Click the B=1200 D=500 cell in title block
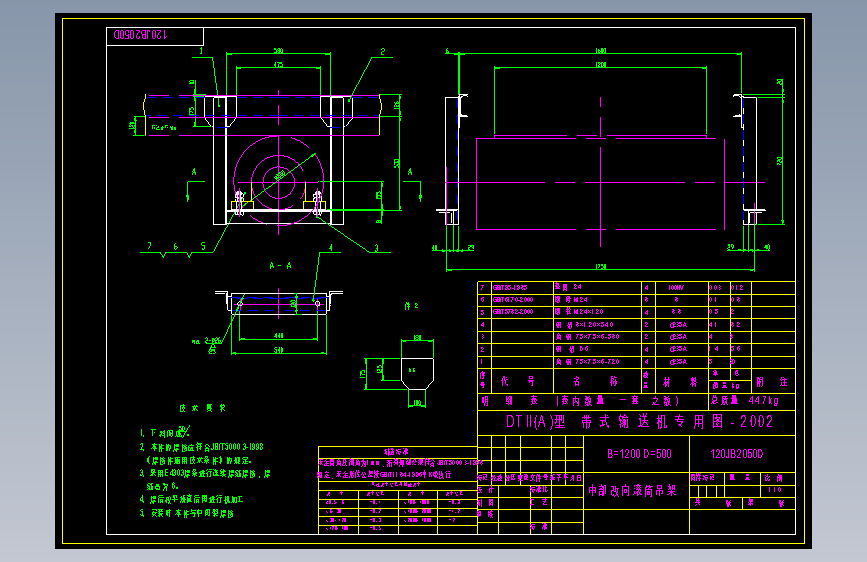867x562 pixels. click(x=639, y=454)
